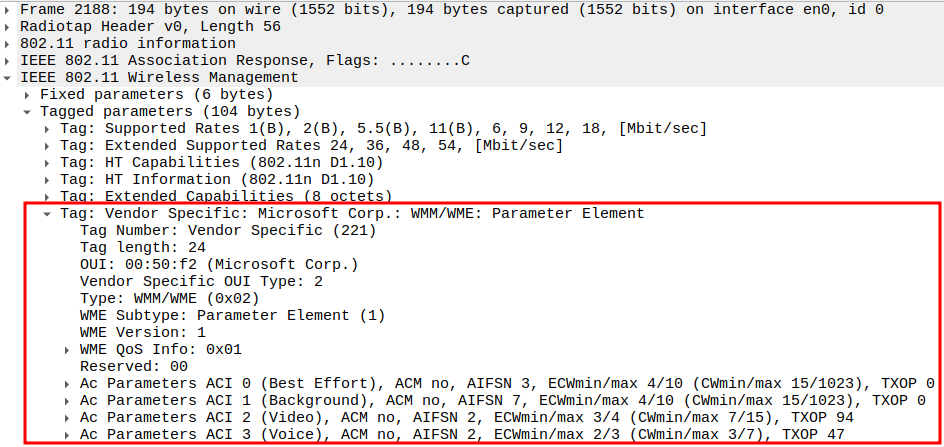This screenshot has width=944, height=447.
Task: Expand the Radiotap Header v0 section
Action: click(x=9, y=26)
